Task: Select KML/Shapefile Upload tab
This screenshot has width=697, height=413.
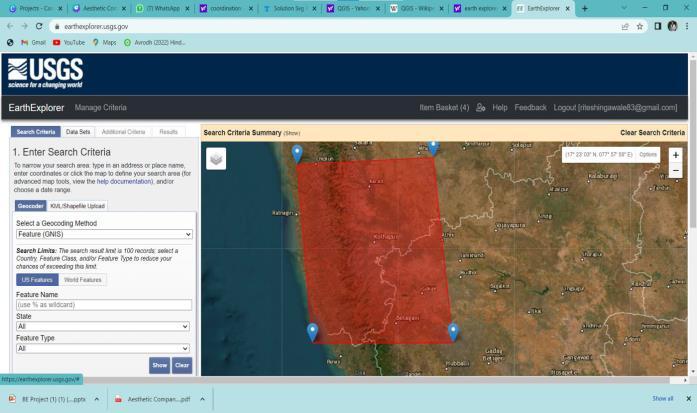Action: (x=77, y=206)
